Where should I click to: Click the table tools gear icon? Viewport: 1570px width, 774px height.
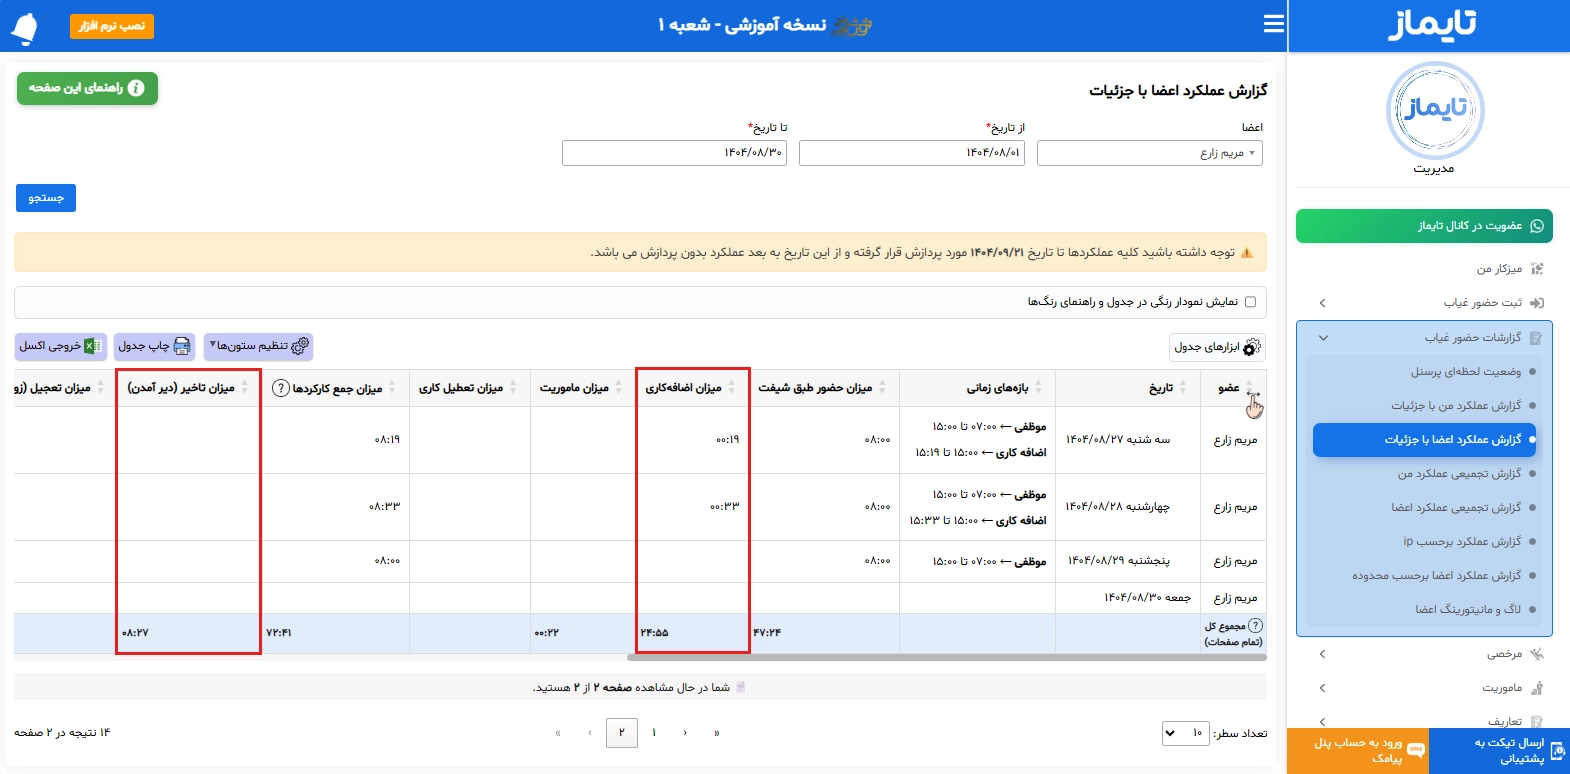click(1251, 347)
